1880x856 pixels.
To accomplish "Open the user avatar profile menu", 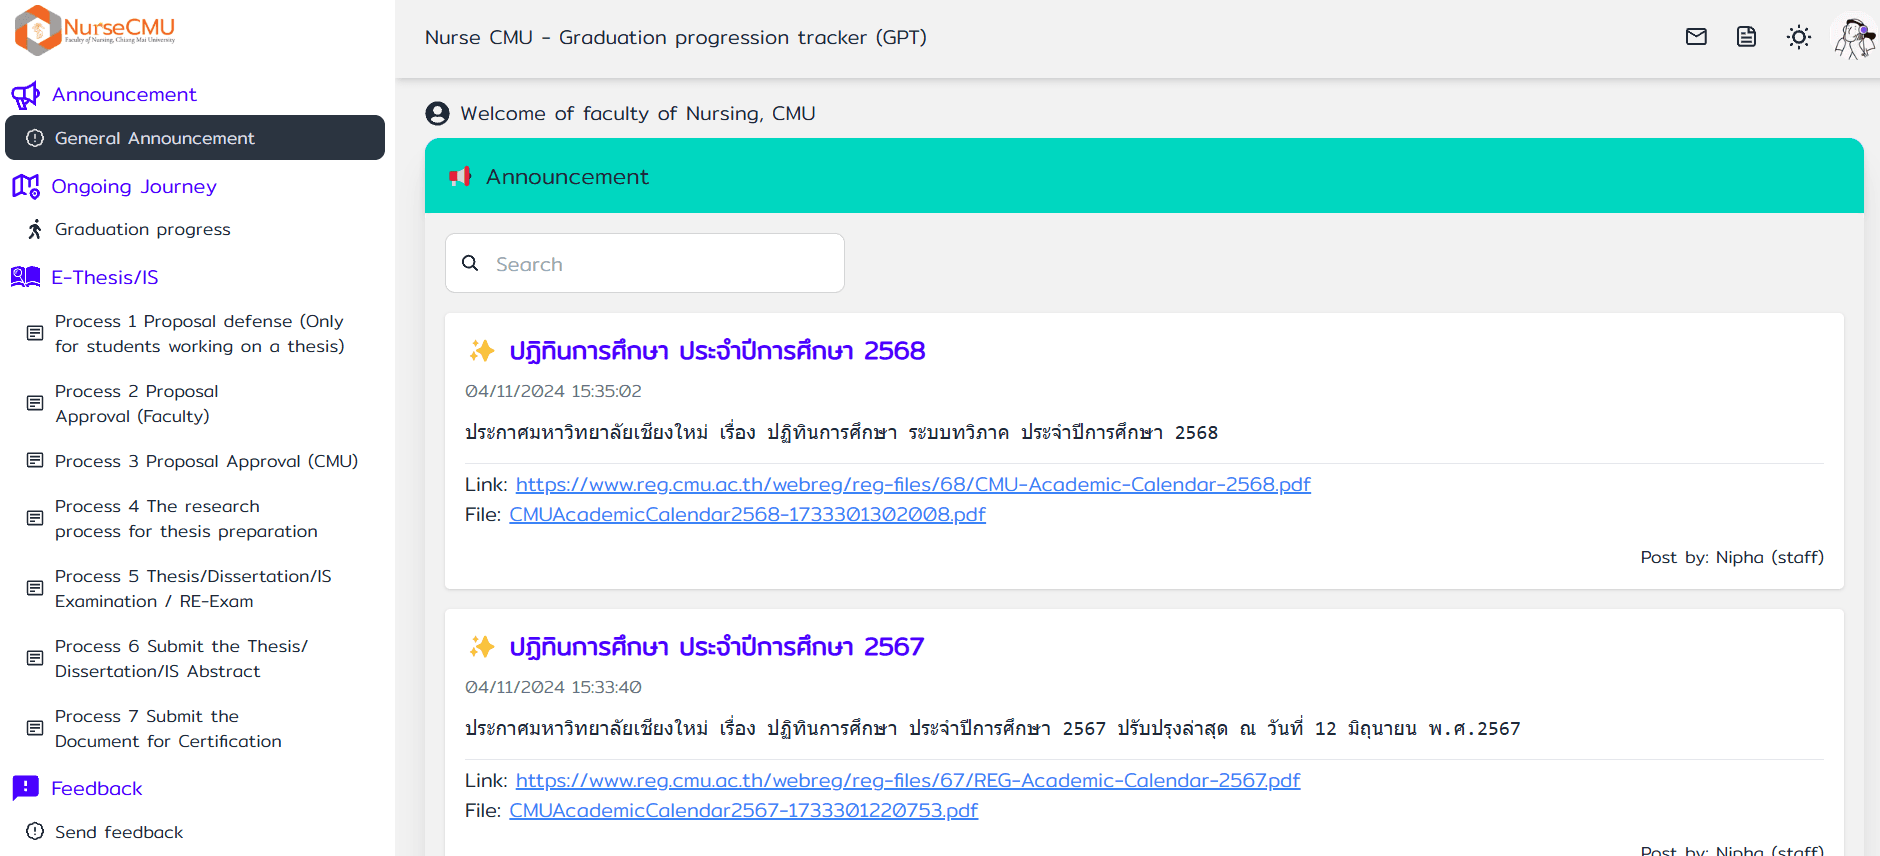I will click(x=1853, y=37).
